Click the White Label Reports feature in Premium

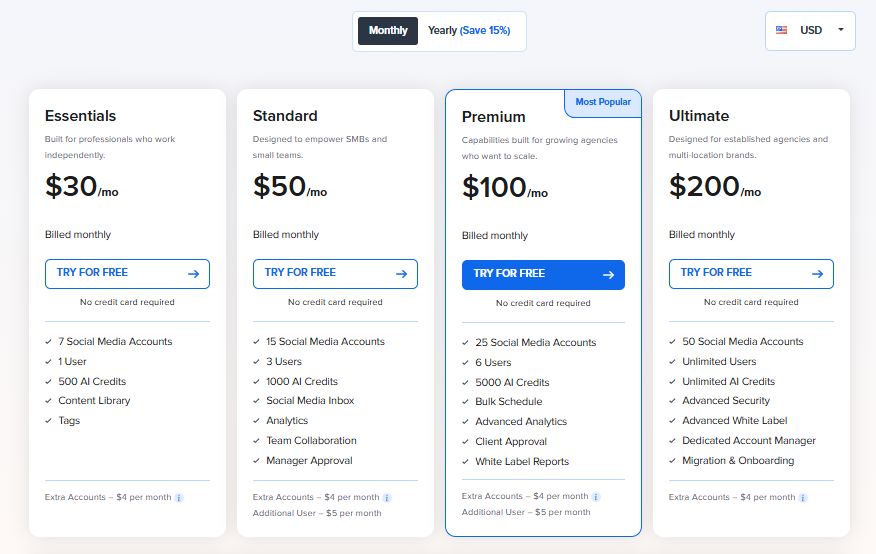click(522, 462)
